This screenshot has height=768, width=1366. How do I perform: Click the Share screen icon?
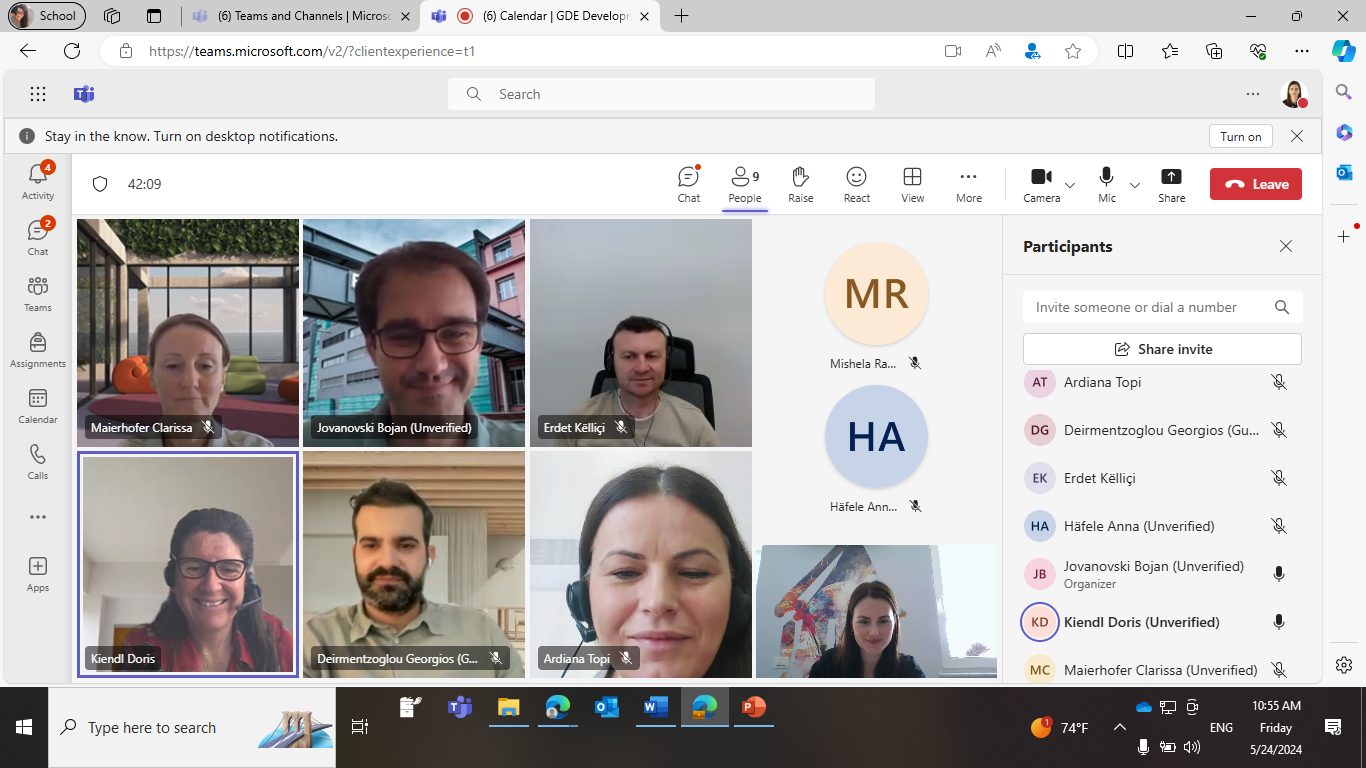[1171, 184]
